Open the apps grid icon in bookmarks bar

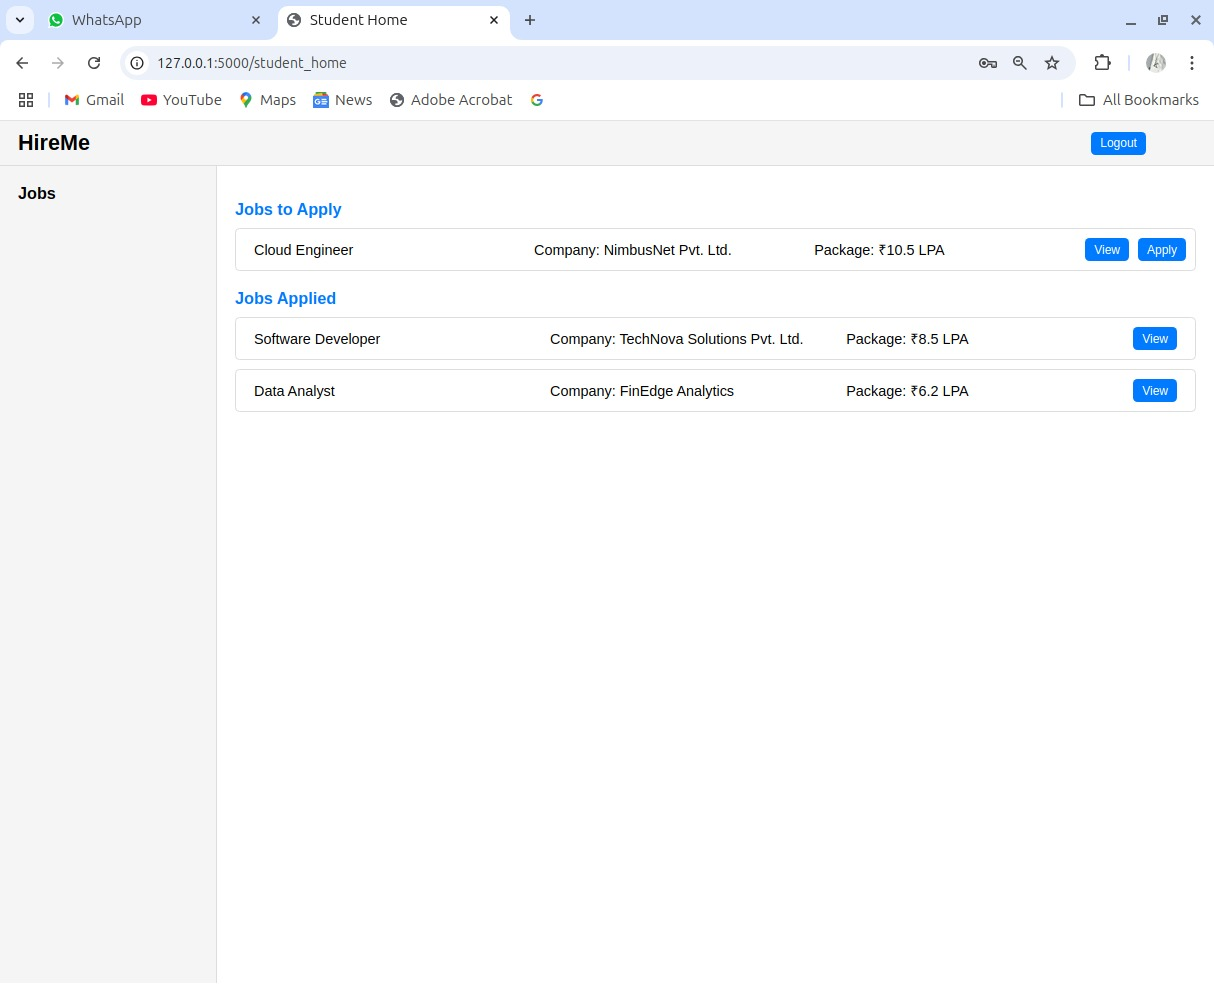(x=26, y=100)
